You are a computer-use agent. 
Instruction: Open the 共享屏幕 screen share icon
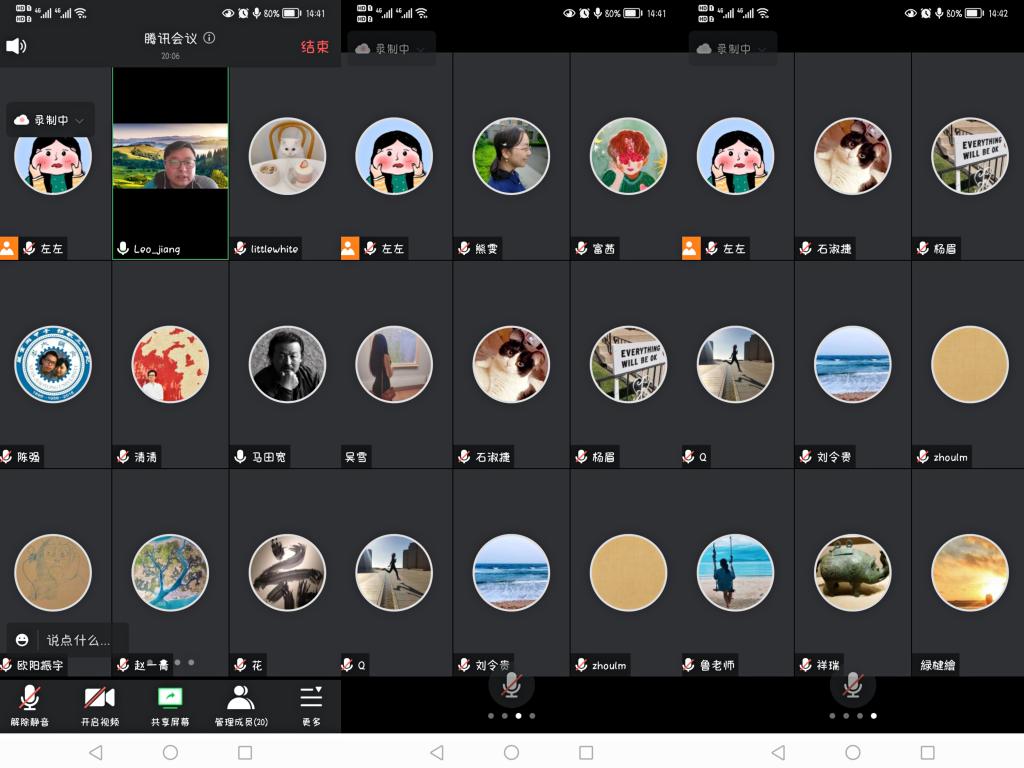pyautogui.click(x=170, y=698)
